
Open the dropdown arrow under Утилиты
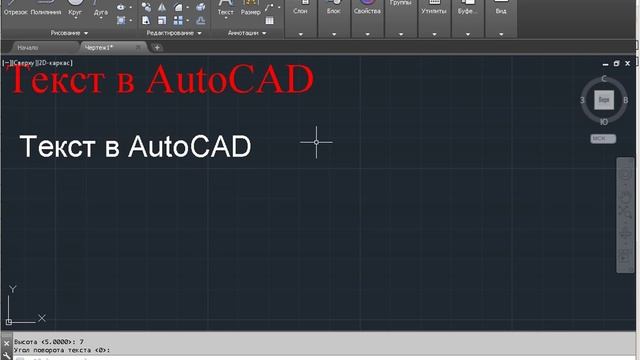[434, 34]
